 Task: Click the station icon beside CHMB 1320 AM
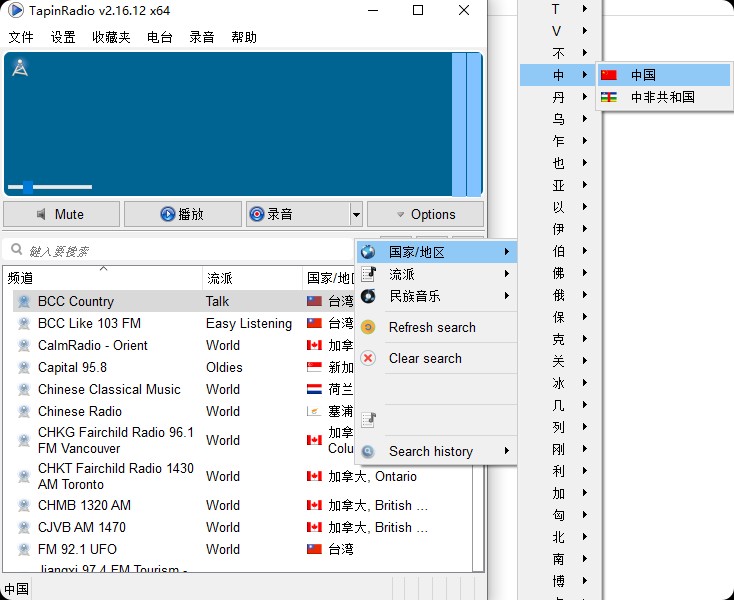pos(24,505)
